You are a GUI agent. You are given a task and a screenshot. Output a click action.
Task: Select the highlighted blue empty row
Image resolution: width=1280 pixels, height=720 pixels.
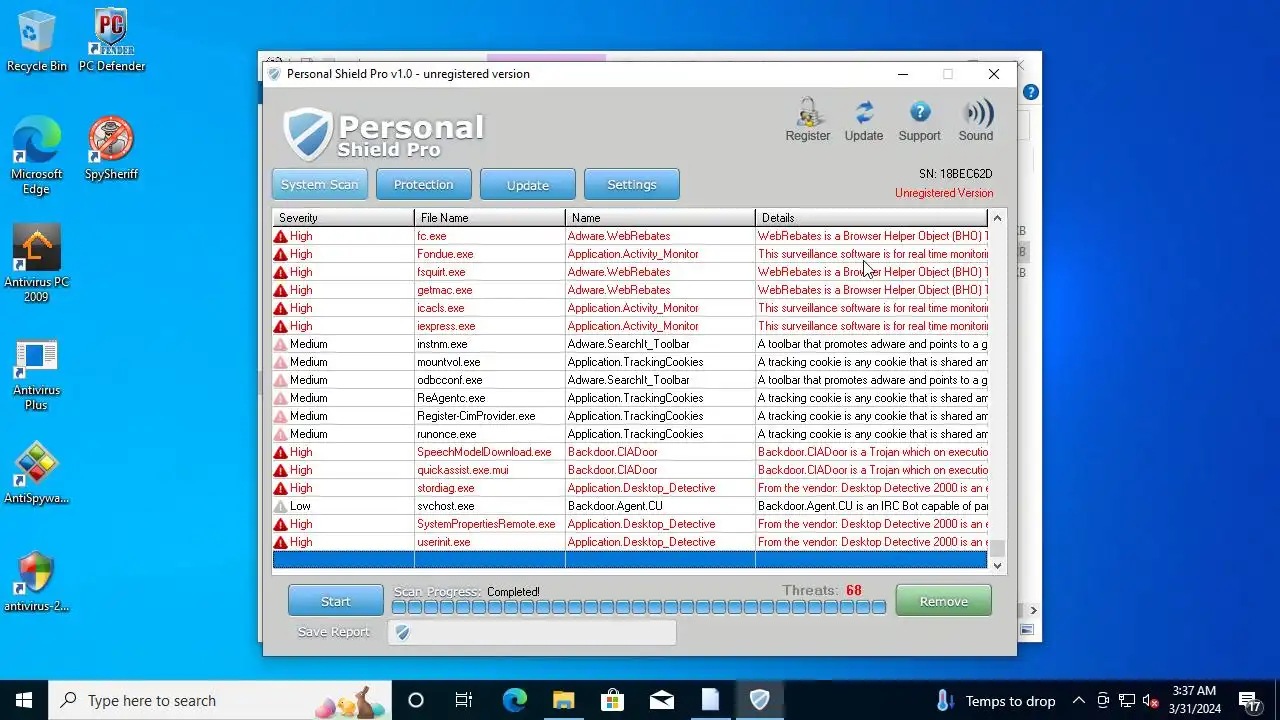(630, 560)
